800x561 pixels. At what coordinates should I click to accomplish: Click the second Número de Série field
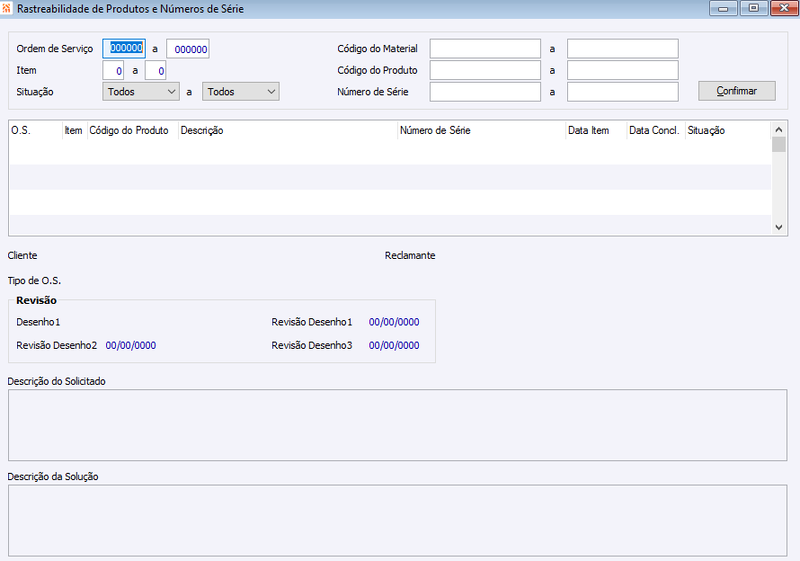coord(623,92)
